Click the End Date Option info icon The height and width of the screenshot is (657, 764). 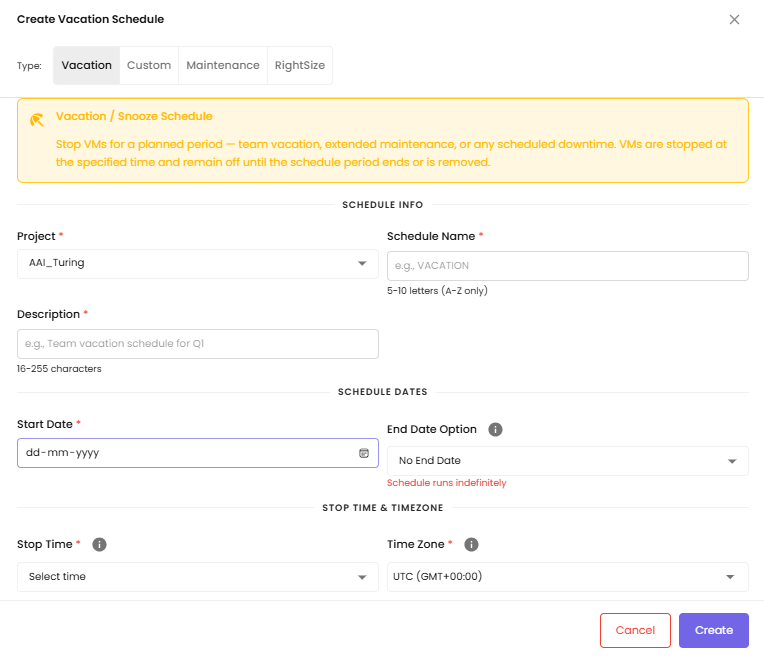(x=495, y=429)
